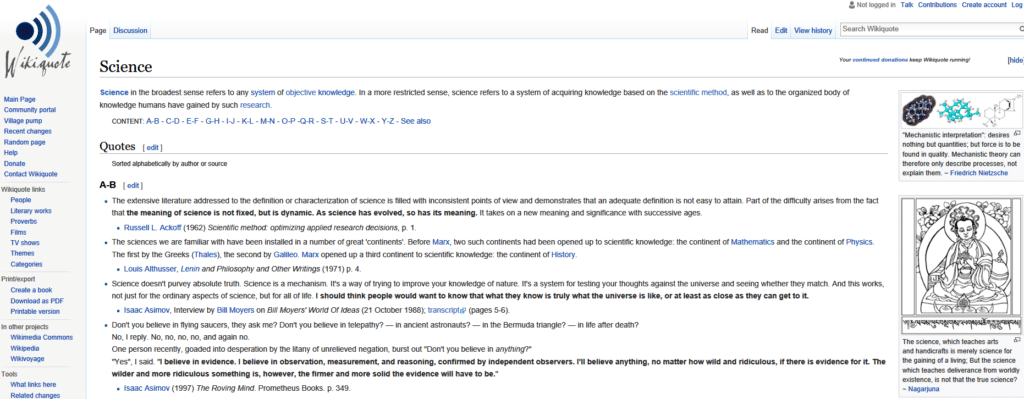Jump to C-D in contents
This screenshot has width=1024, height=399.
pyautogui.click(x=172, y=121)
